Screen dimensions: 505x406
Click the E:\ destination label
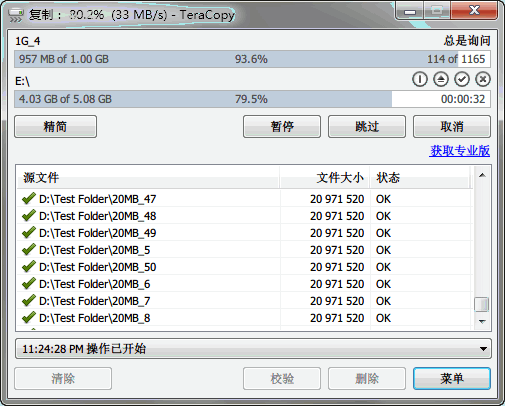click(22, 81)
